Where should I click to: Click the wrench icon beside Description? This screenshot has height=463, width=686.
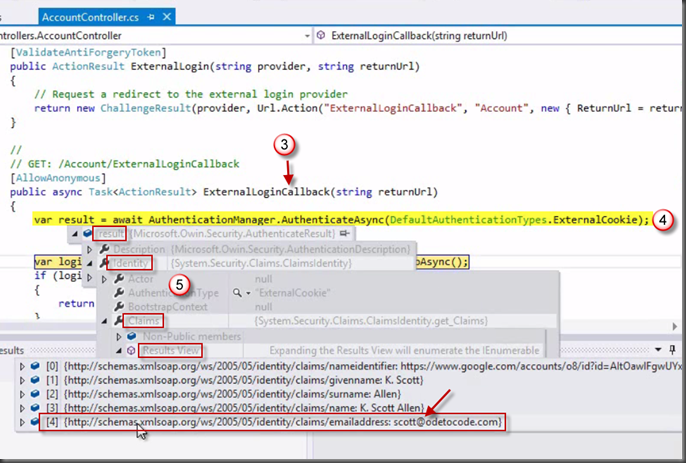click(x=104, y=249)
